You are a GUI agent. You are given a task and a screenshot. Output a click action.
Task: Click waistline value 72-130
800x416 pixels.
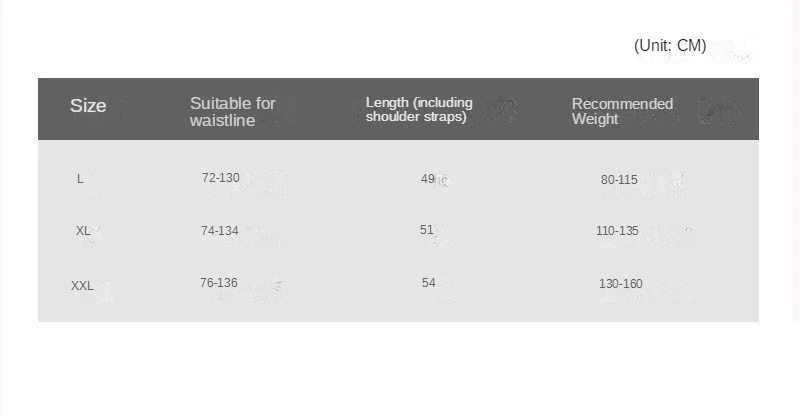[x=220, y=178]
